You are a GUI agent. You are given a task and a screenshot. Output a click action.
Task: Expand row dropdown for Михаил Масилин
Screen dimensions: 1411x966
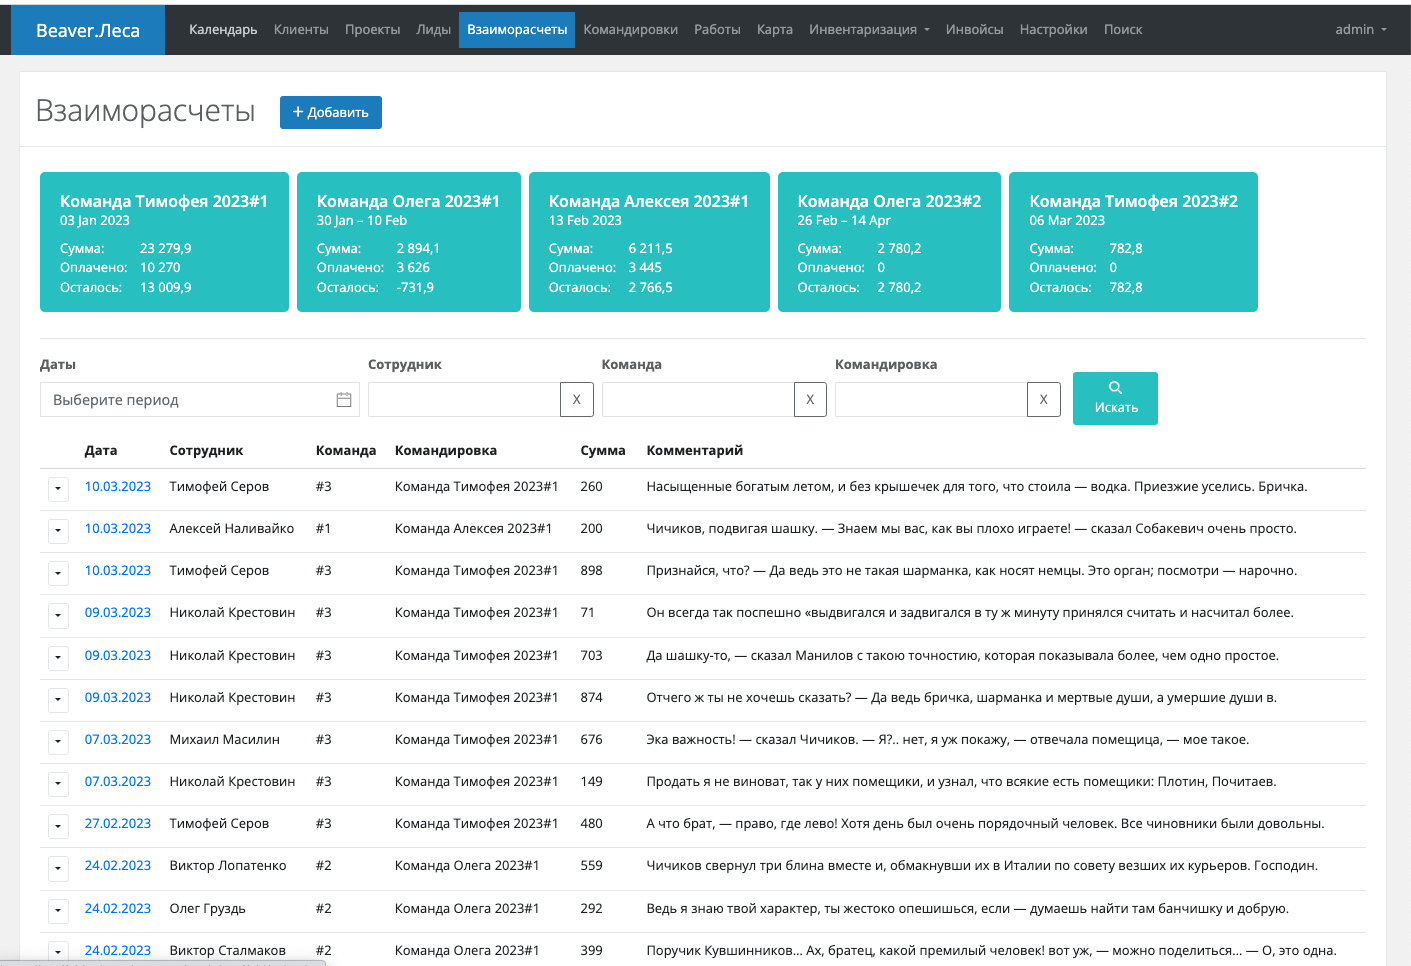click(58, 741)
